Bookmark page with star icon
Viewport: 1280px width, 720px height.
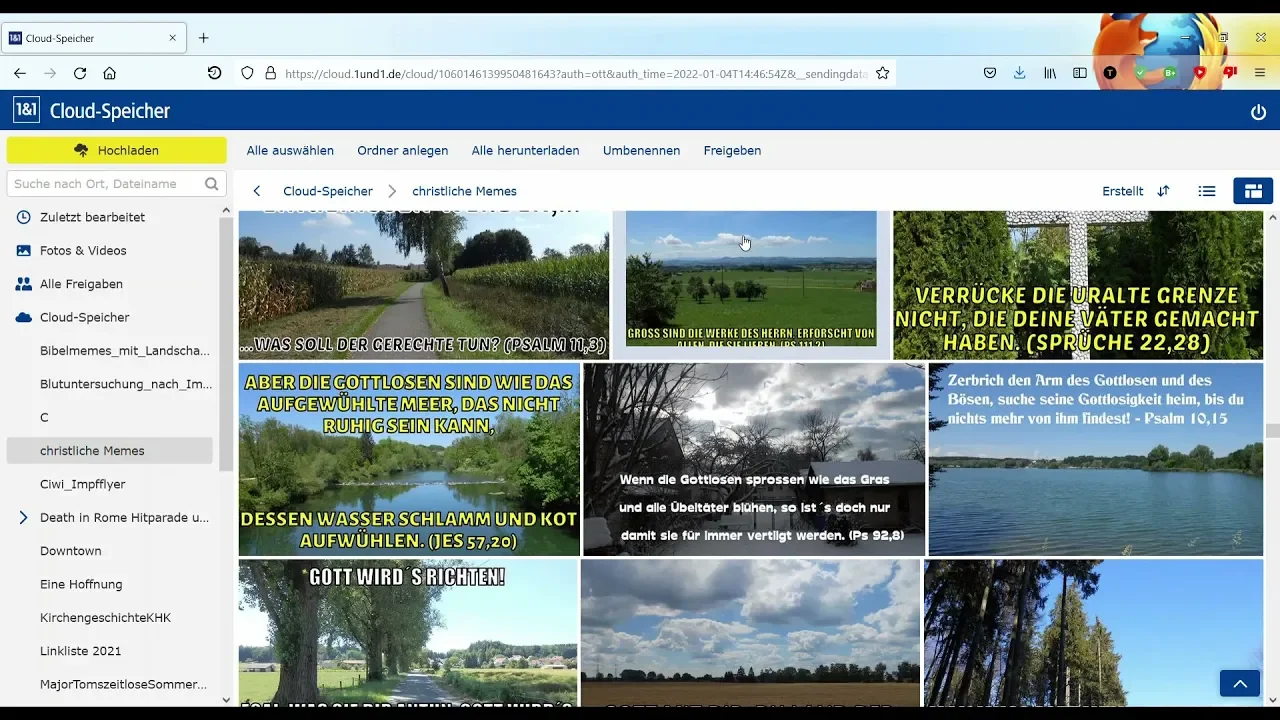coord(882,73)
